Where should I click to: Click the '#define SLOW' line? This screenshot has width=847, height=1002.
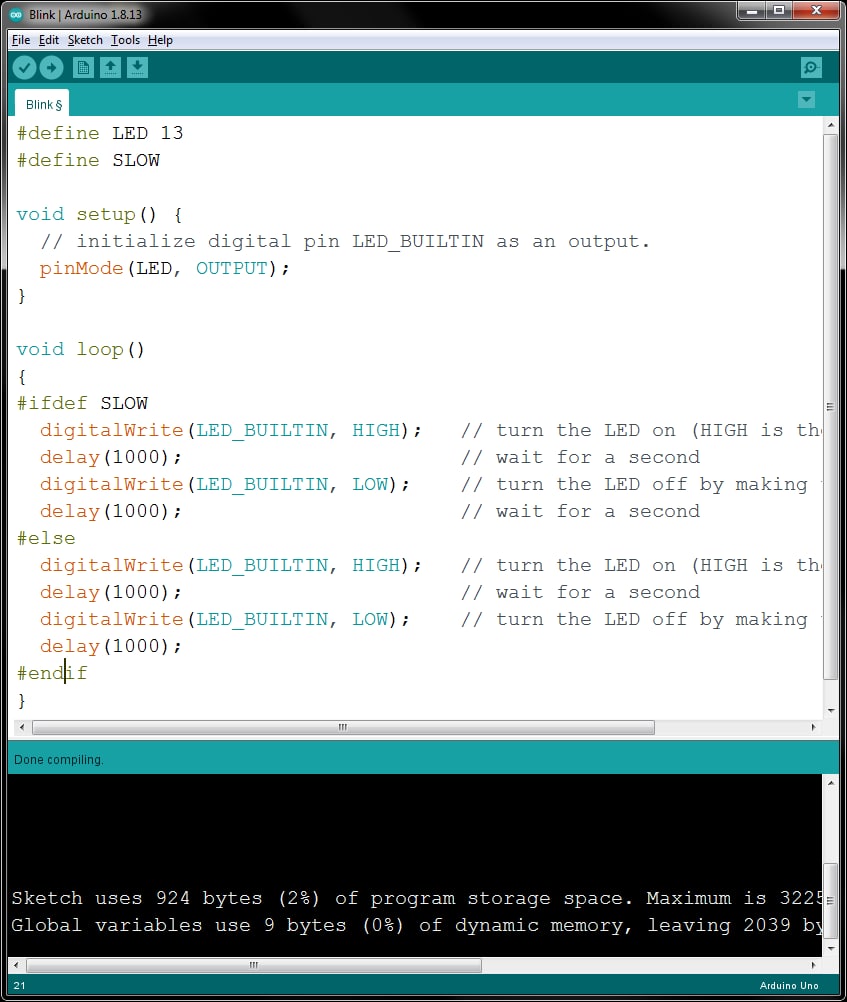click(x=88, y=160)
